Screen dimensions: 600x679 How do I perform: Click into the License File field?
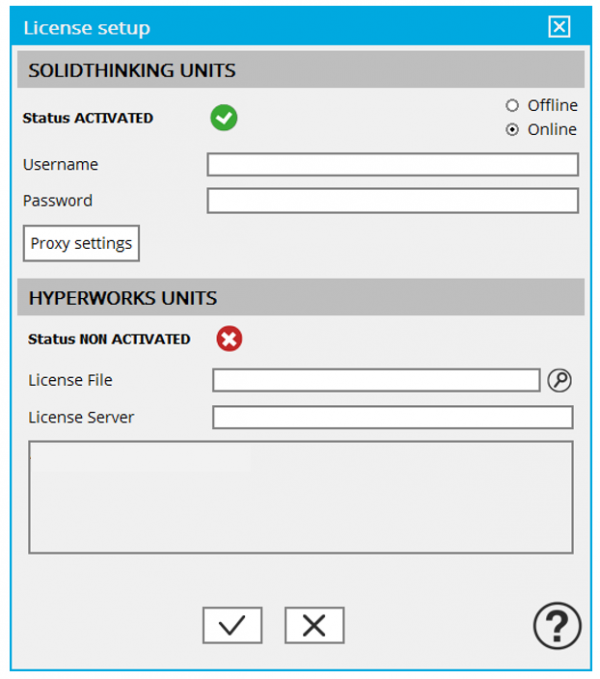click(x=376, y=380)
